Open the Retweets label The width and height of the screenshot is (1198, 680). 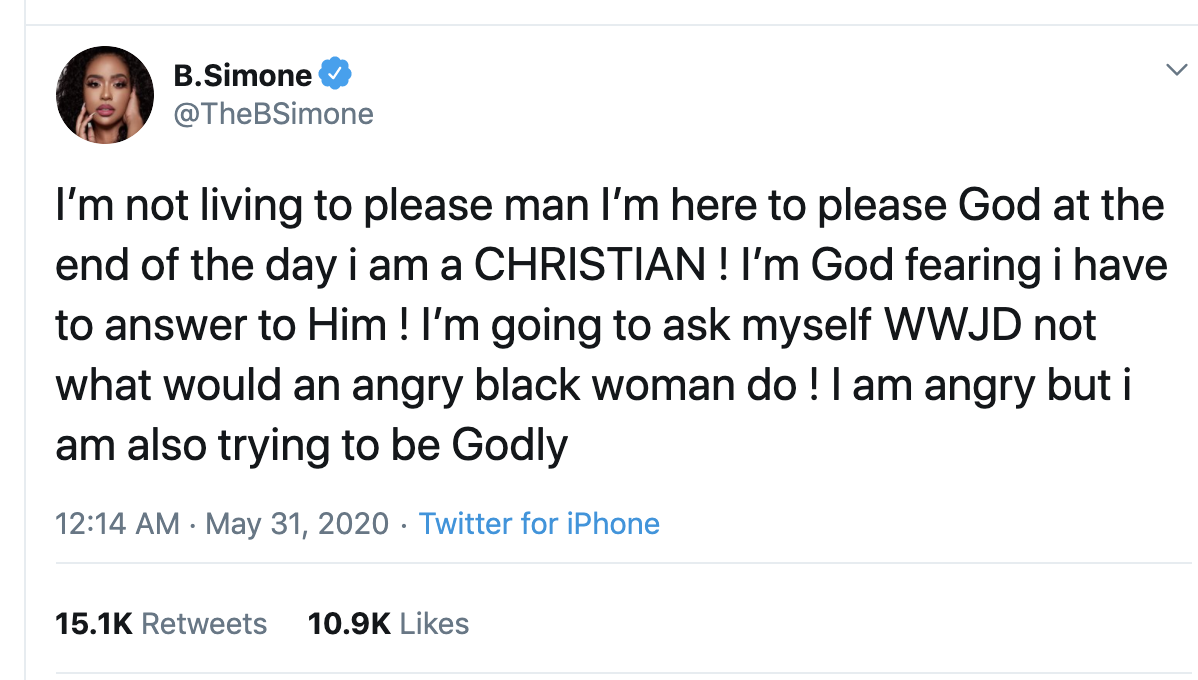pyautogui.click(x=204, y=624)
